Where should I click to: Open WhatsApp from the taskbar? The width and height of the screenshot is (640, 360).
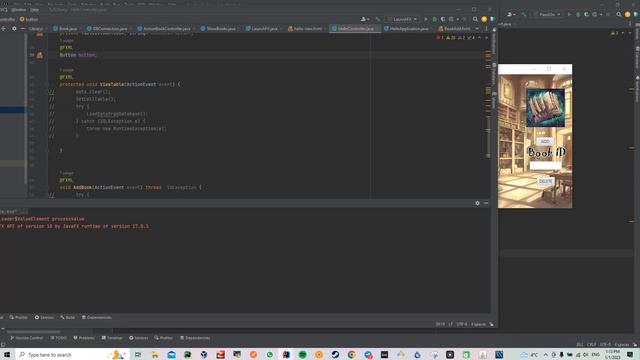coord(270,354)
